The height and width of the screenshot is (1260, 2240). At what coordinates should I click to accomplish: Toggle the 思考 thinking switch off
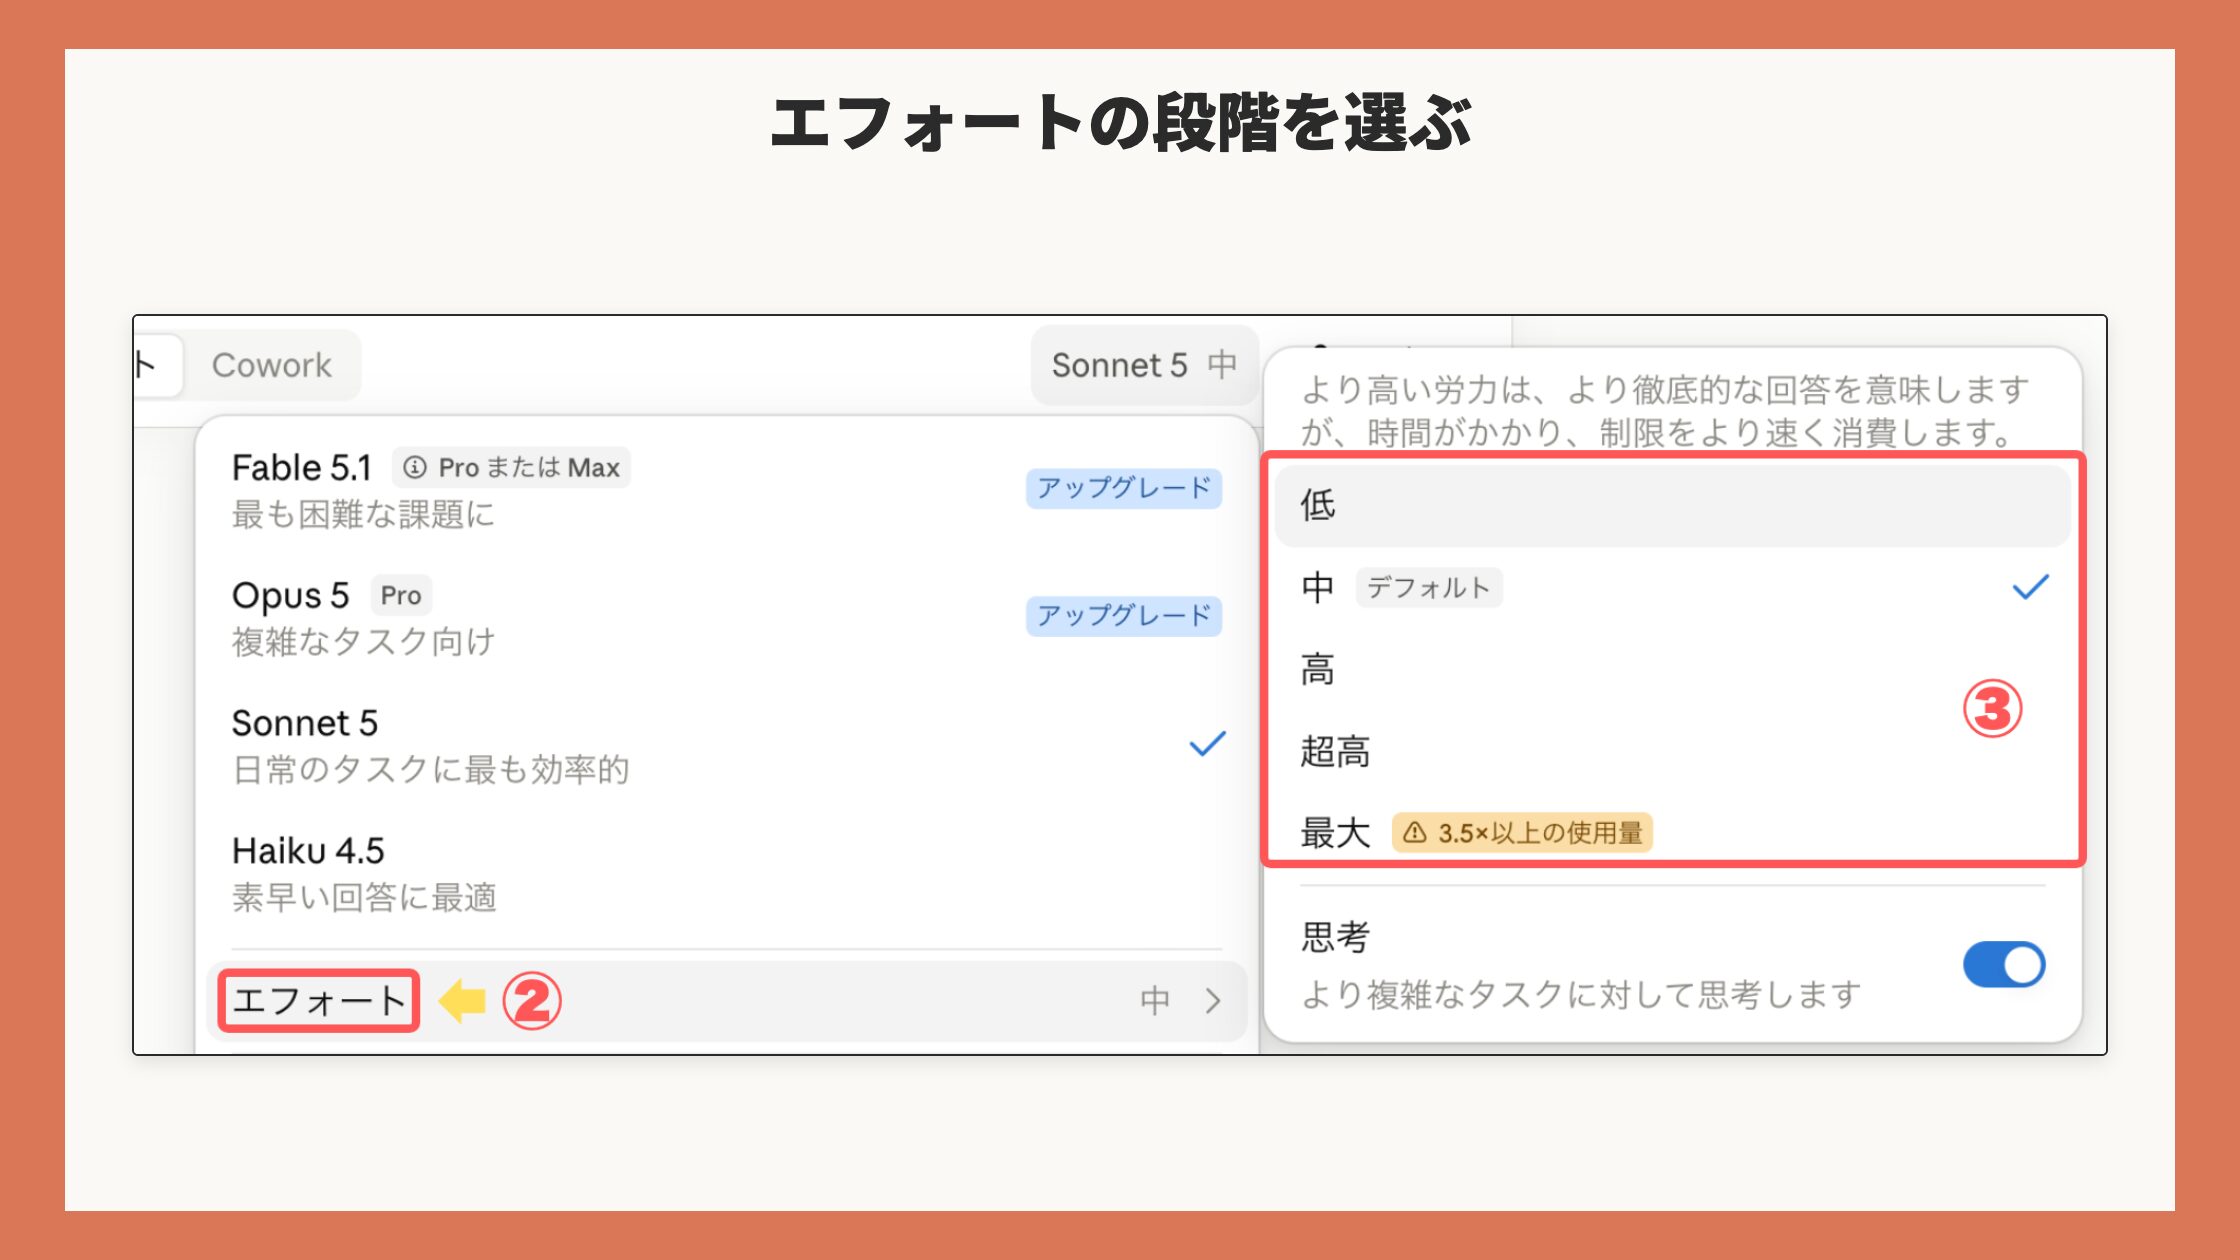coord(2004,965)
